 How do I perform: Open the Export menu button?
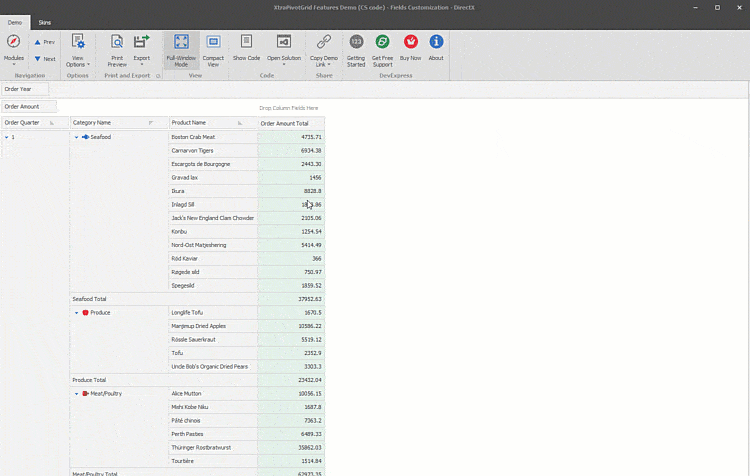[x=142, y=48]
